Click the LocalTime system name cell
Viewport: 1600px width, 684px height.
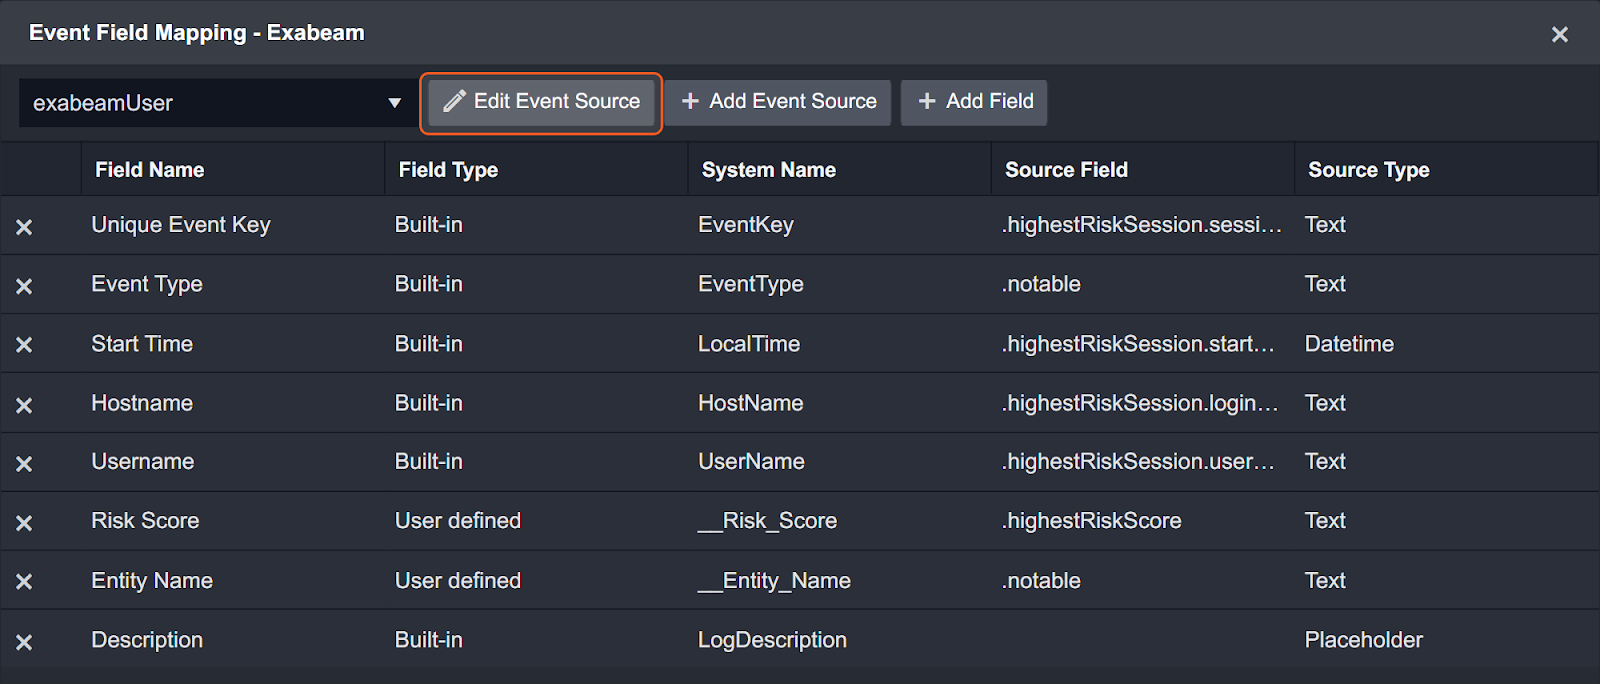point(749,344)
